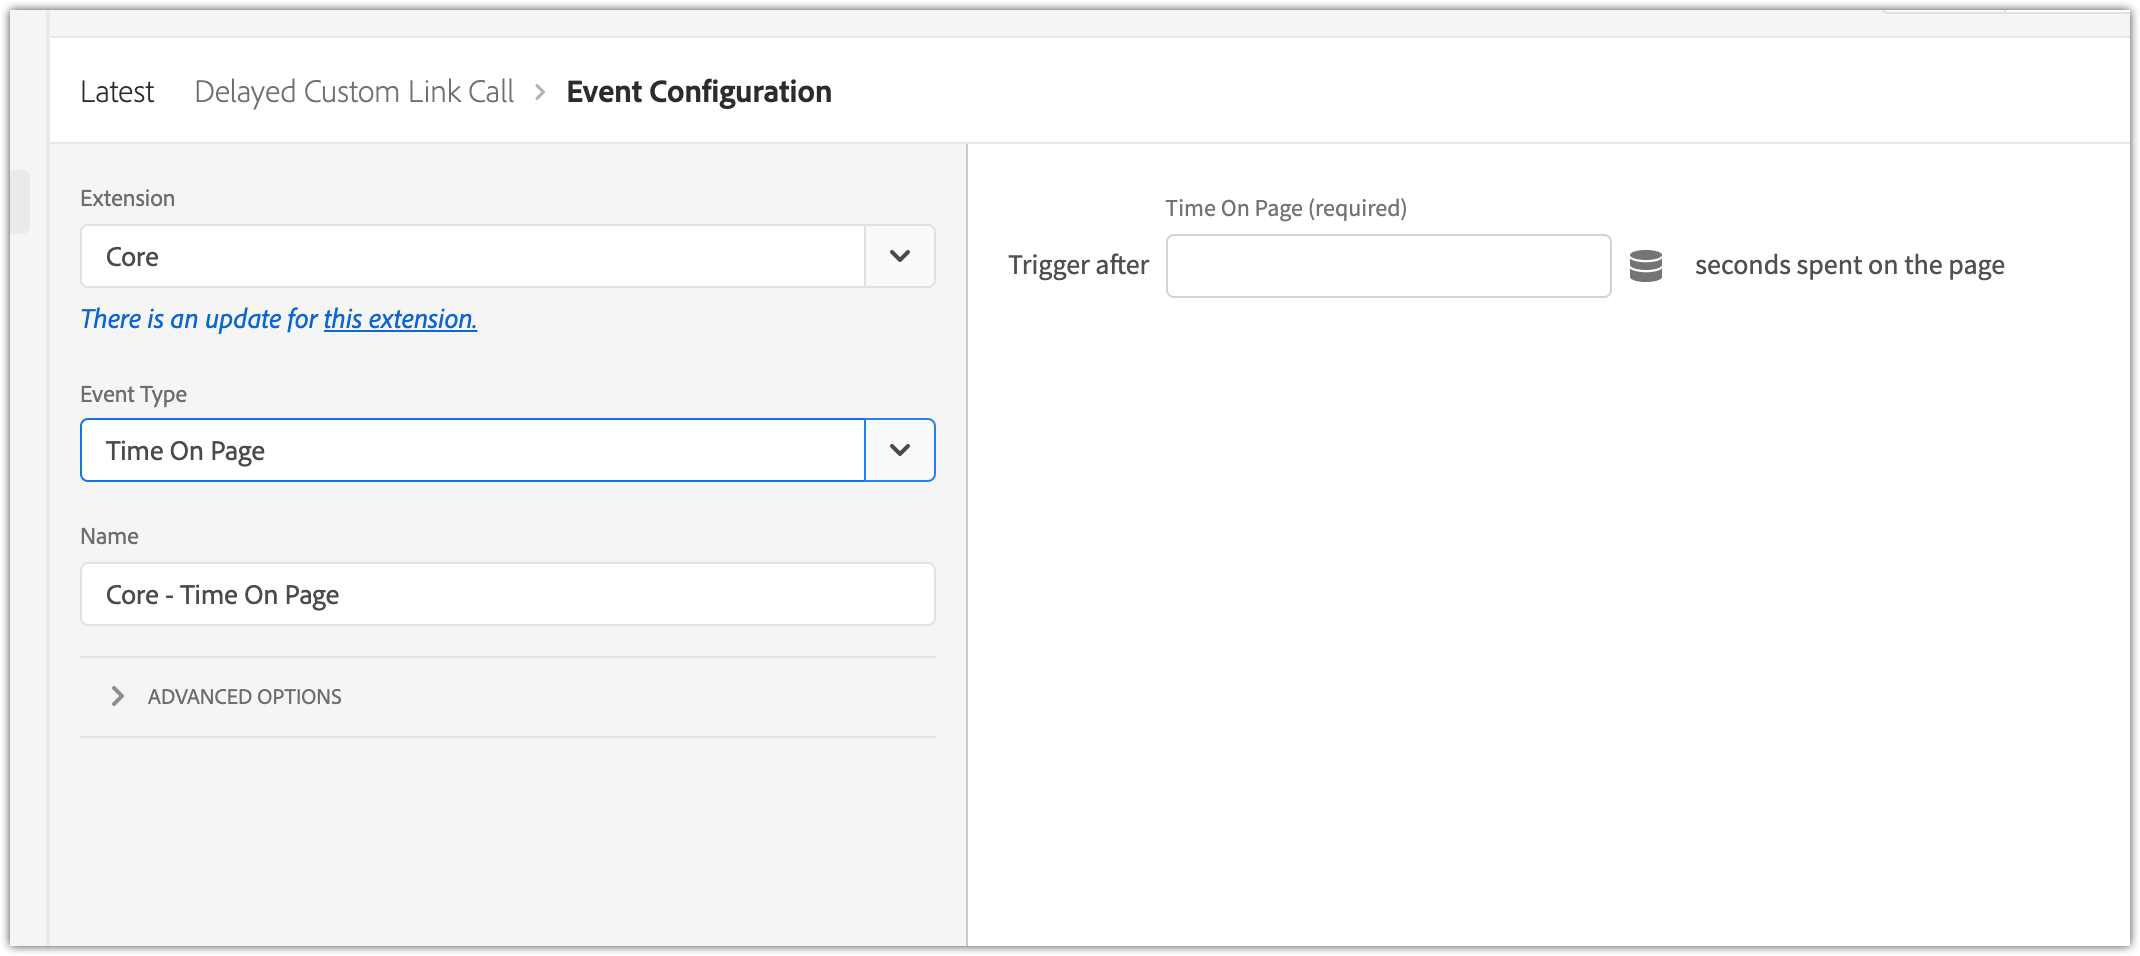The image size is (2140, 956).
Task: Open the Event Type dropdown arrow
Action: pos(900,450)
